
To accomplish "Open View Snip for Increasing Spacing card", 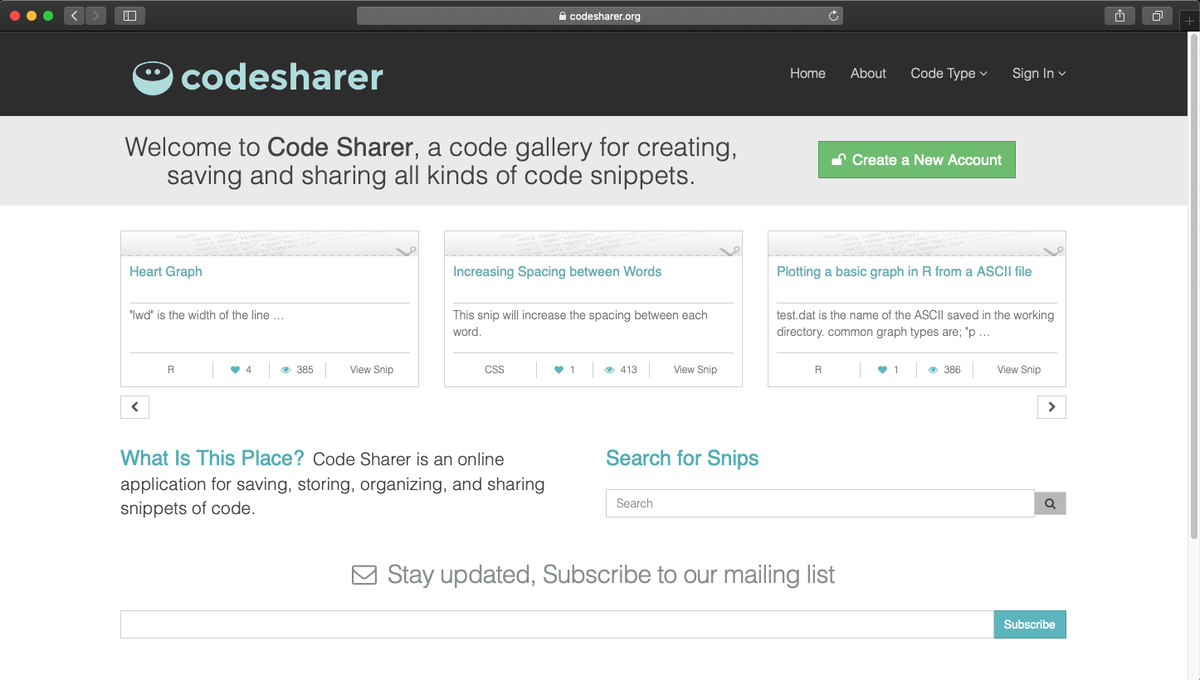I will point(695,370).
